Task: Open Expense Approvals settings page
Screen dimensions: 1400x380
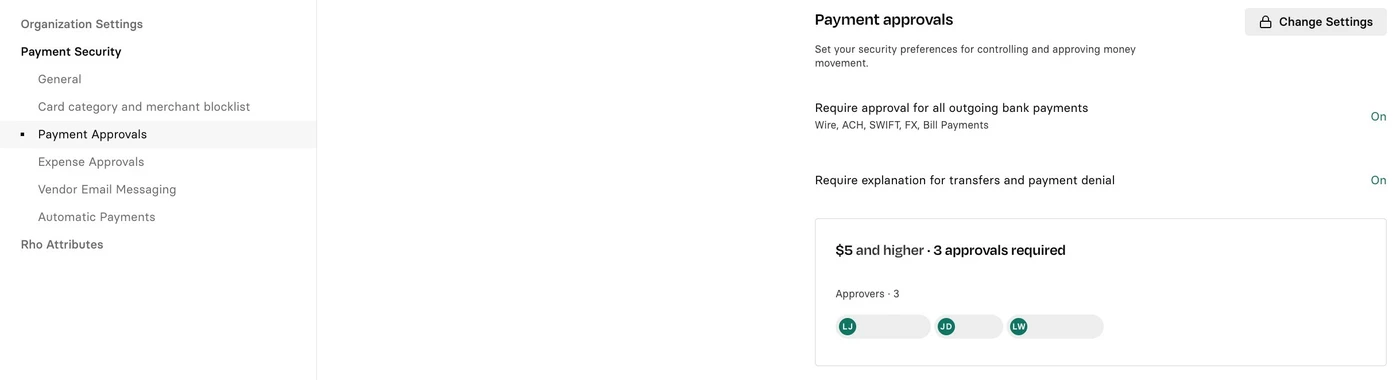Action: tap(91, 162)
